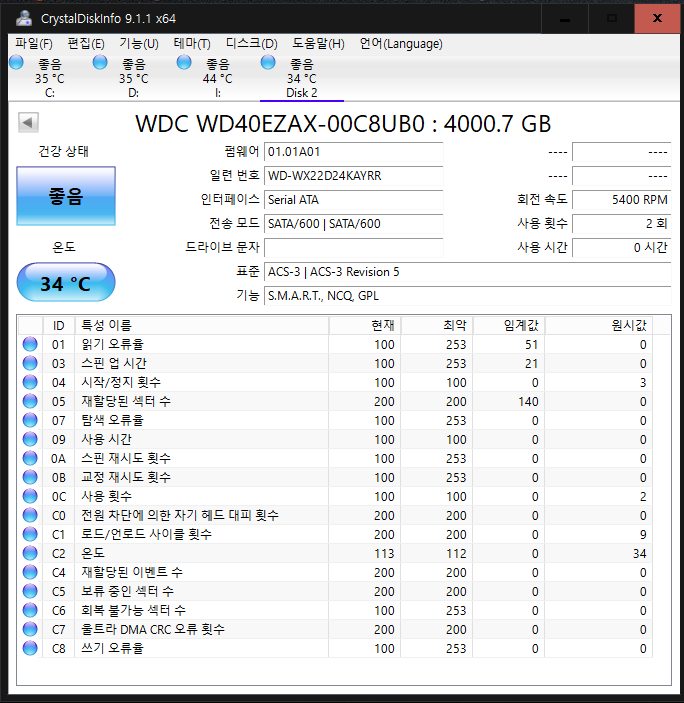The width and height of the screenshot is (684, 703).
Task: Click the 2 회 power on count field
Action: pyautogui.click(x=622, y=224)
